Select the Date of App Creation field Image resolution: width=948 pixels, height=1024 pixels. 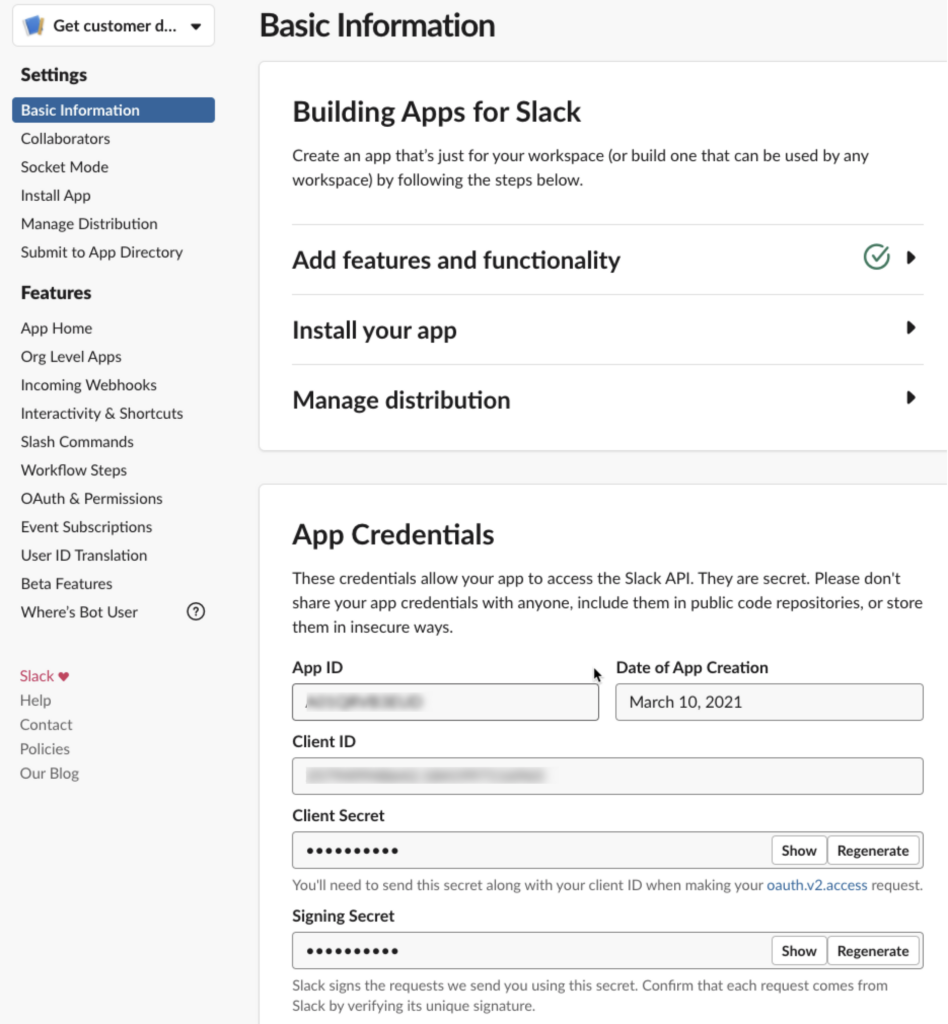[x=768, y=702]
